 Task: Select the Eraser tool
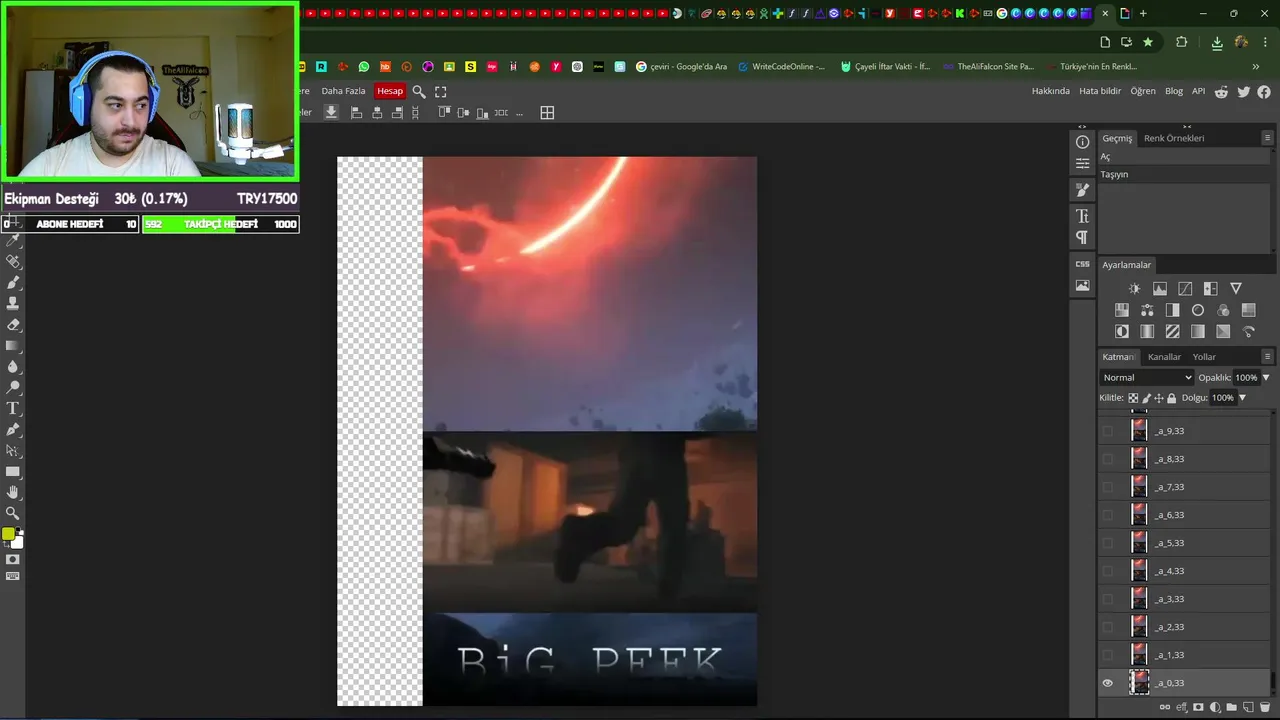coord(13,324)
